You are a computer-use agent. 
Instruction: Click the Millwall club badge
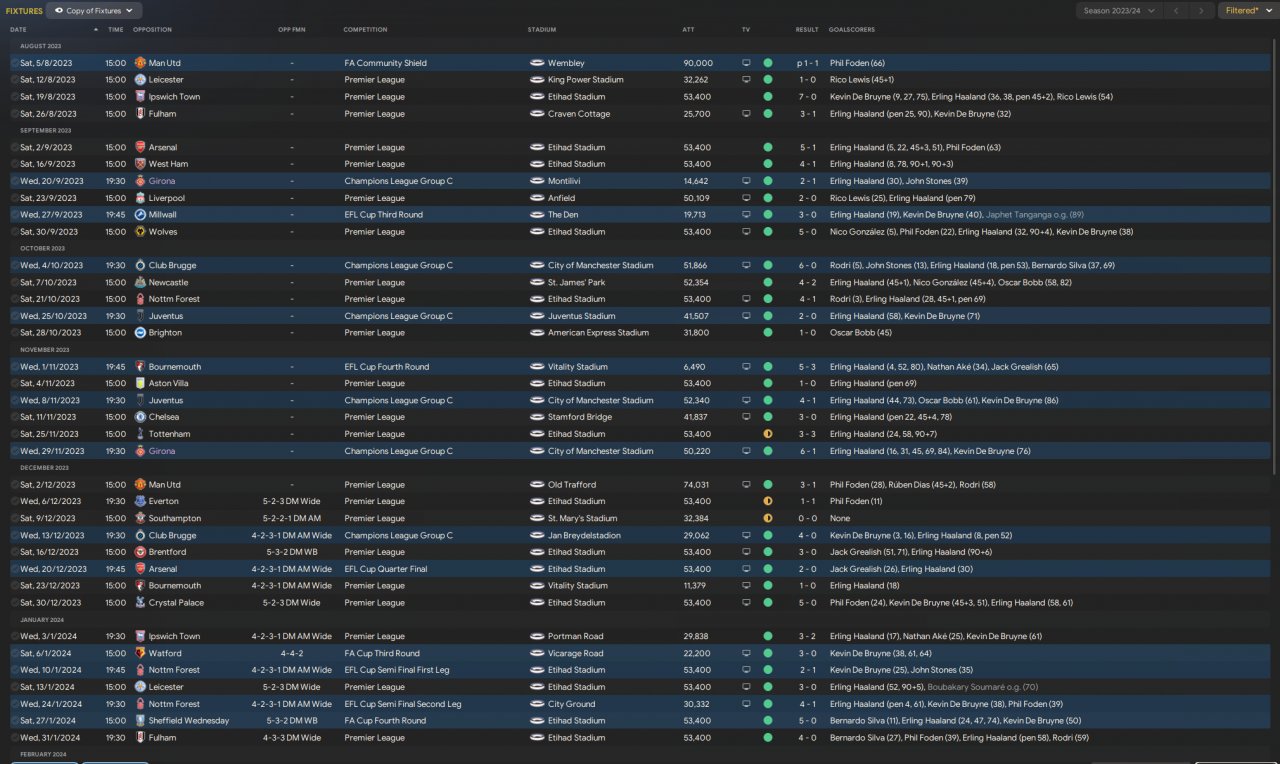[140, 215]
